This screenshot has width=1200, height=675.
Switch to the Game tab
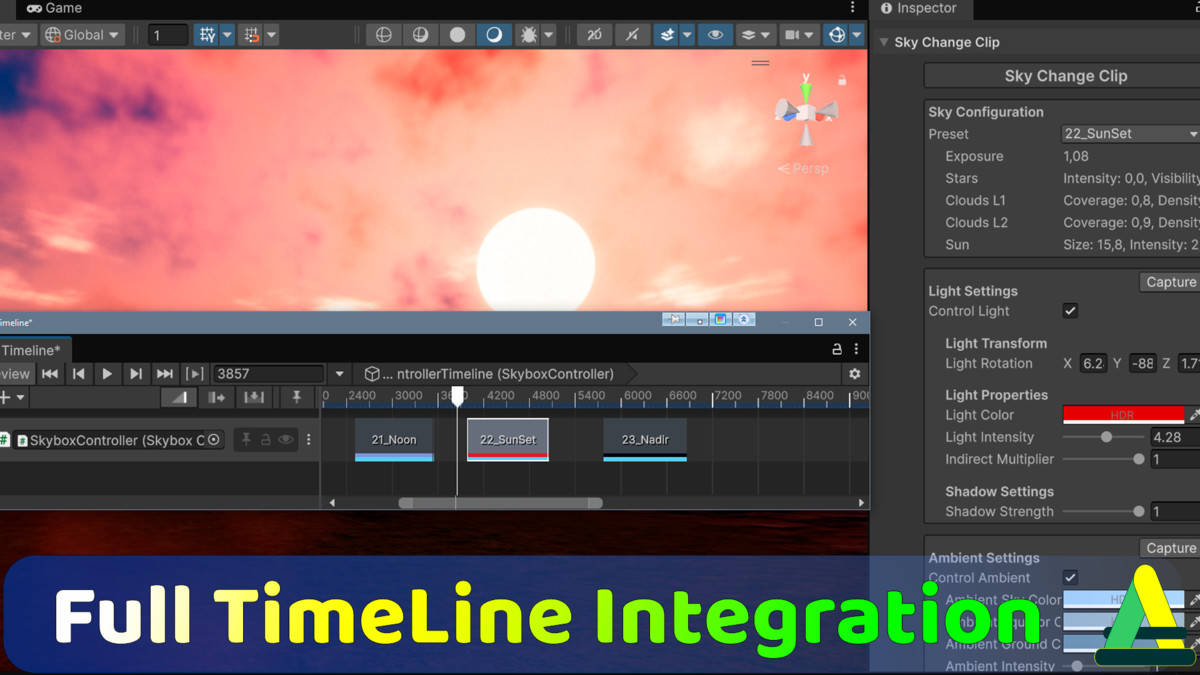pos(54,8)
